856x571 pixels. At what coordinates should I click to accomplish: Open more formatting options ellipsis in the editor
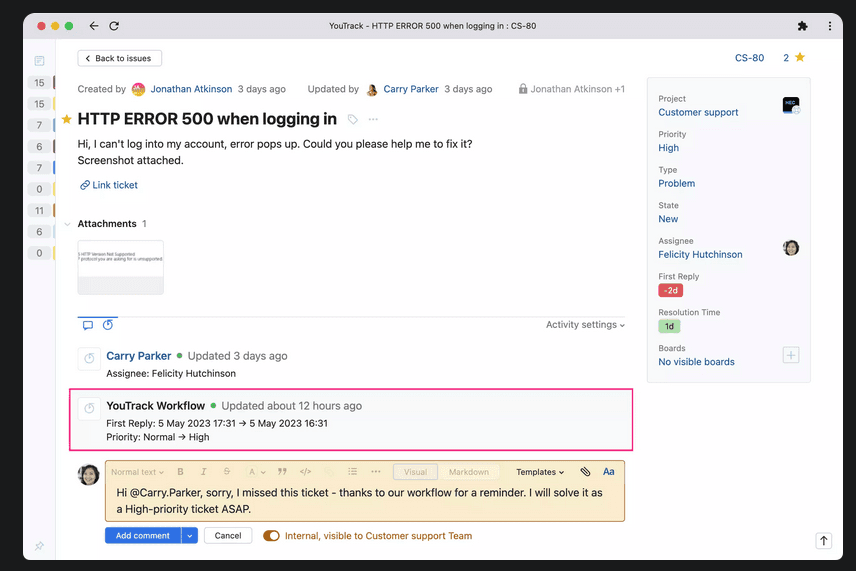click(376, 472)
